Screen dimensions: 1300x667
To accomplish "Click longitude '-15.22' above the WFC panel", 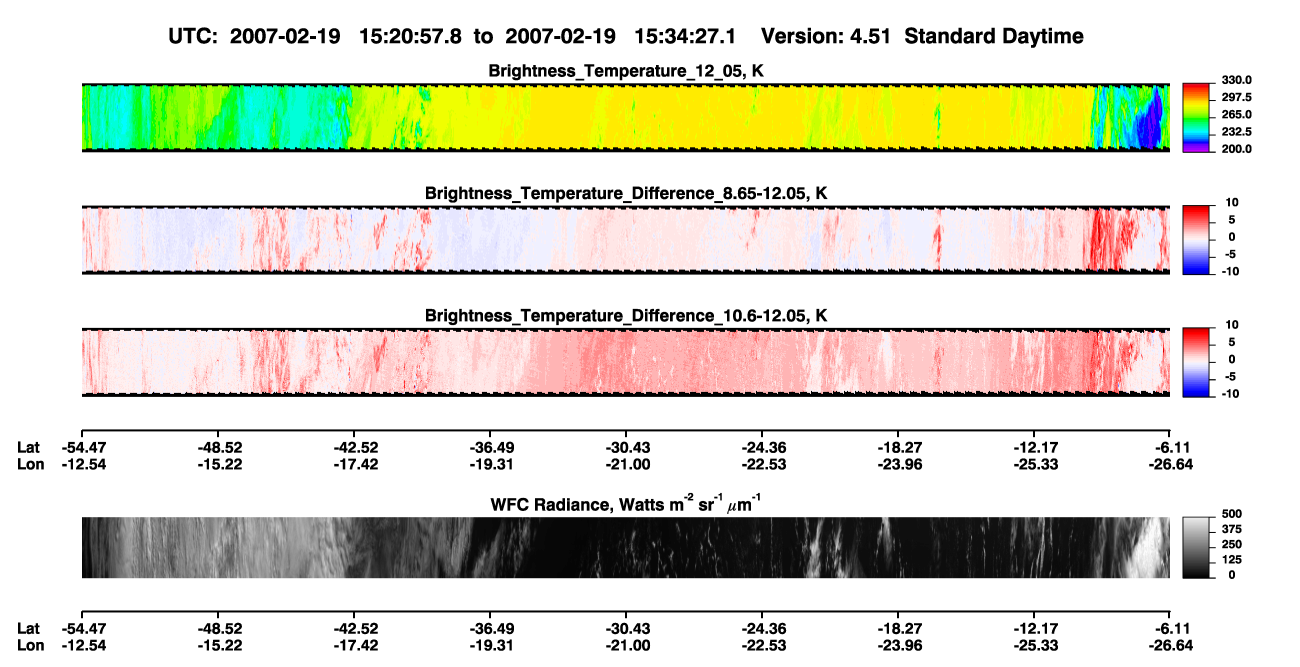I will 218,464.
